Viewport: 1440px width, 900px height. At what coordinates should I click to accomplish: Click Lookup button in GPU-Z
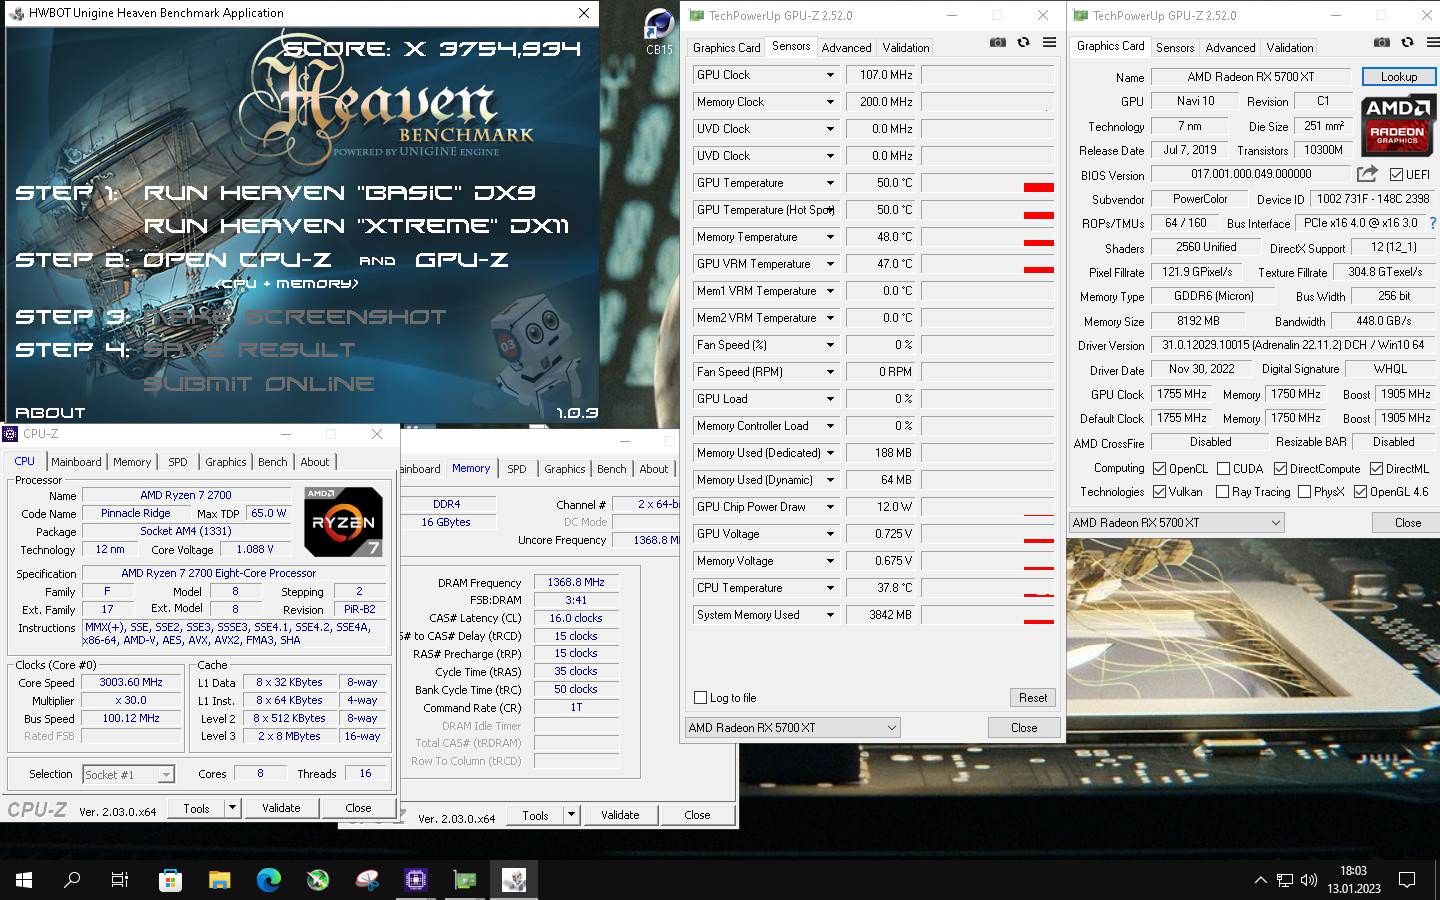[x=1398, y=77]
